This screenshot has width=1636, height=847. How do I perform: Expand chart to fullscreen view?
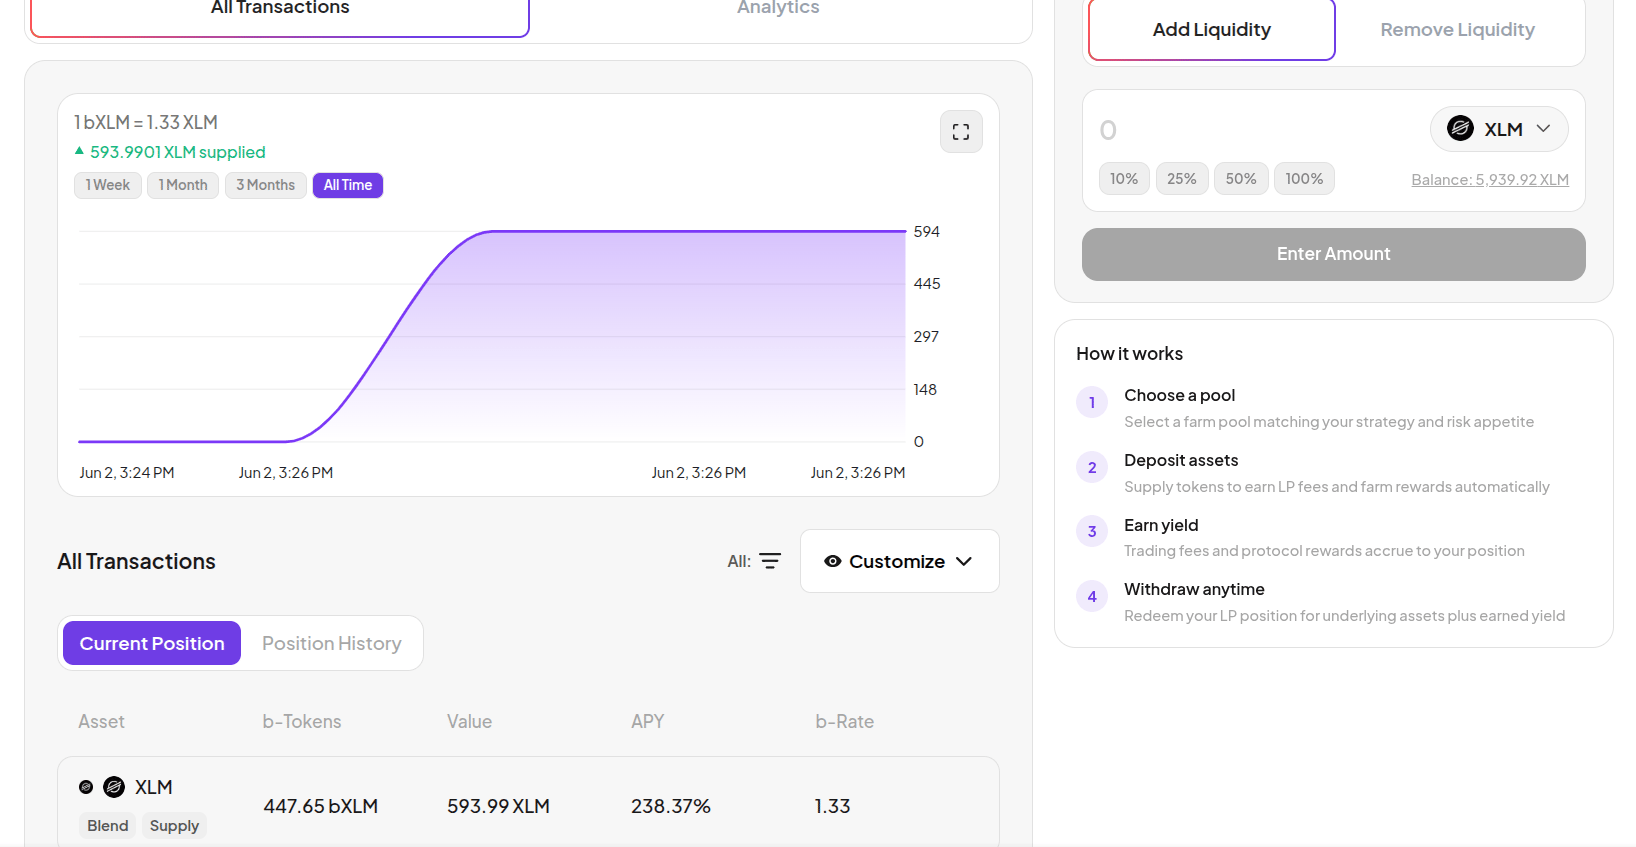click(x=961, y=132)
